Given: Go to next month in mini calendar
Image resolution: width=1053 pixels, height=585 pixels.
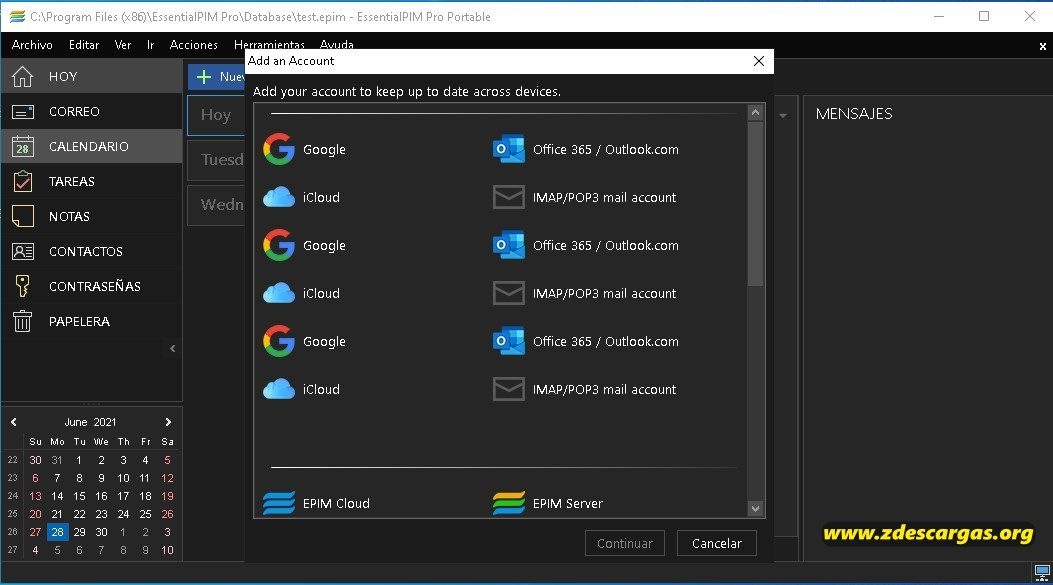Looking at the screenshot, I should point(168,422).
